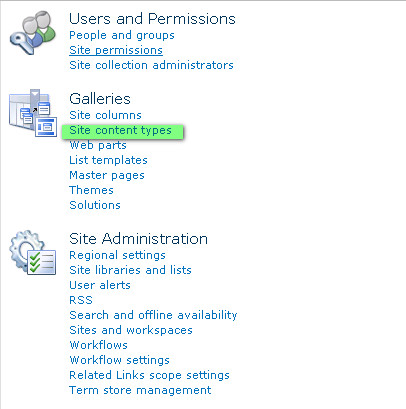406x409 pixels.
Task: Open Site content types link
Action: pyautogui.click(x=120, y=130)
